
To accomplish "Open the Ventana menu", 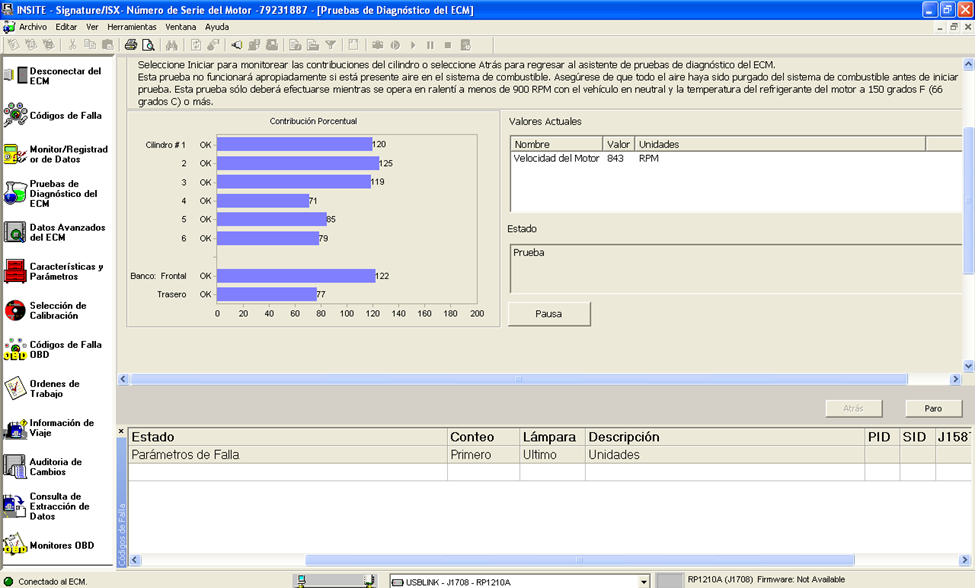I will tap(181, 27).
